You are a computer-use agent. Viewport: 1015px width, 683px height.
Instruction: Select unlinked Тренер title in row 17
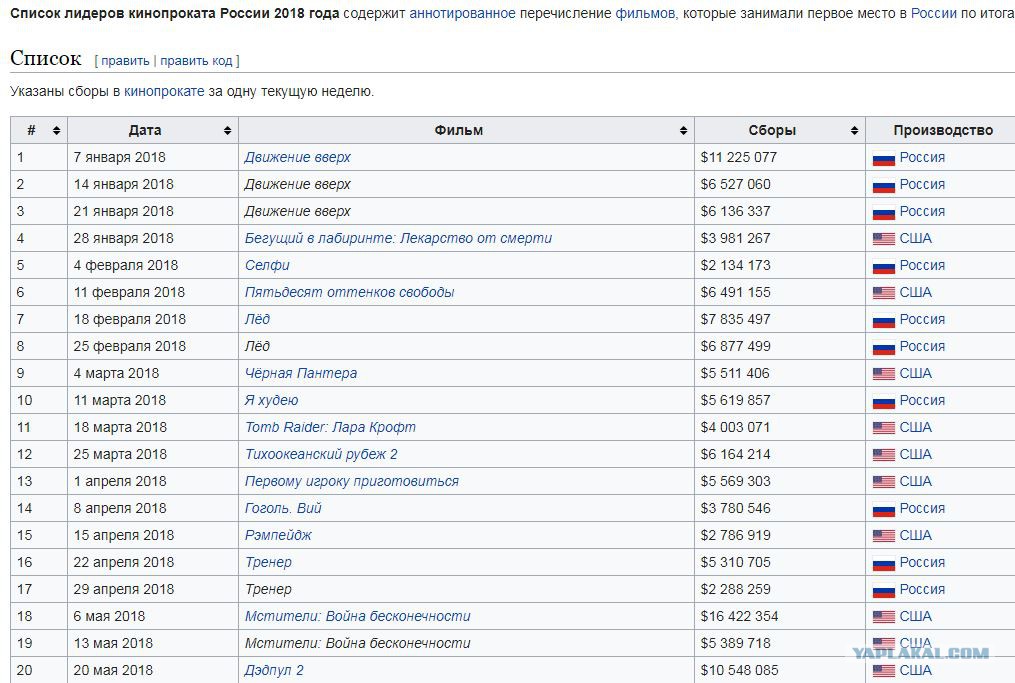tap(268, 589)
